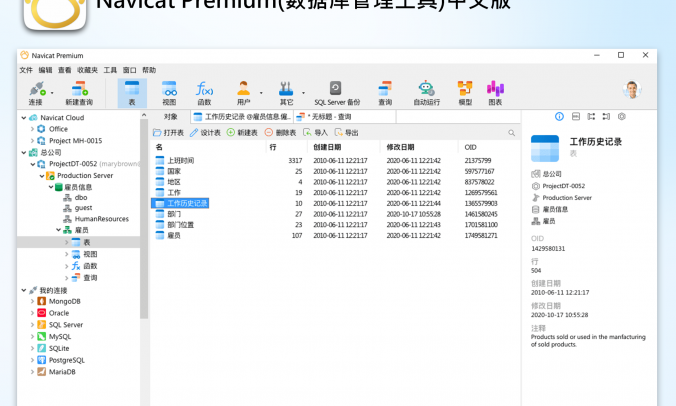Open SQL Server 备份 toolbar icon
Screen dimensions: 676x406
pyautogui.click(x=337, y=92)
